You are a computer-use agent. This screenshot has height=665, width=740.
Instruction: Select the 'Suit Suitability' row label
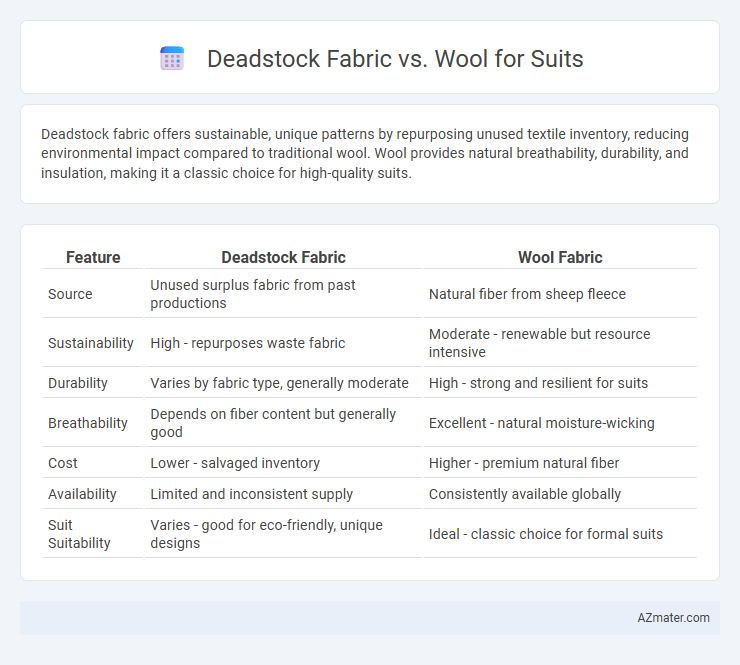[x=93, y=534]
